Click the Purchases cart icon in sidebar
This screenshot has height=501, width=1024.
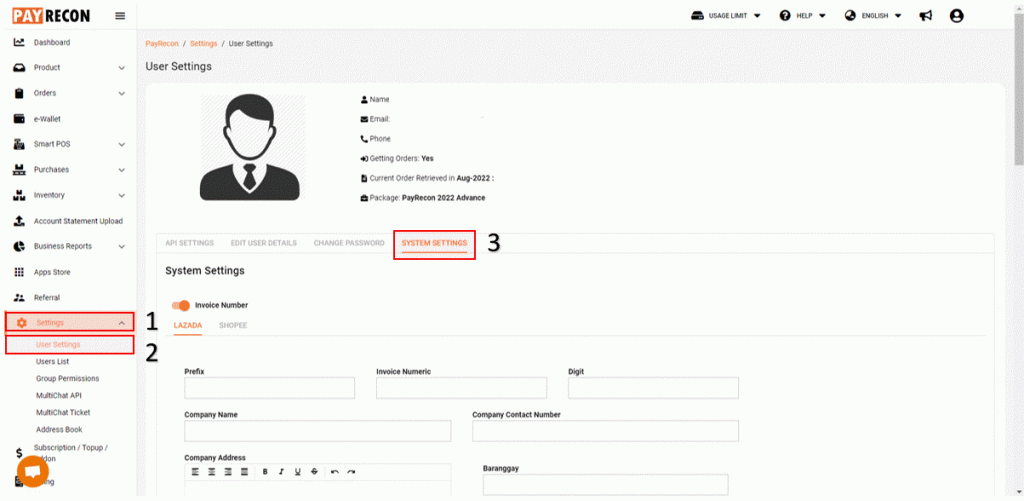tap(19, 170)
